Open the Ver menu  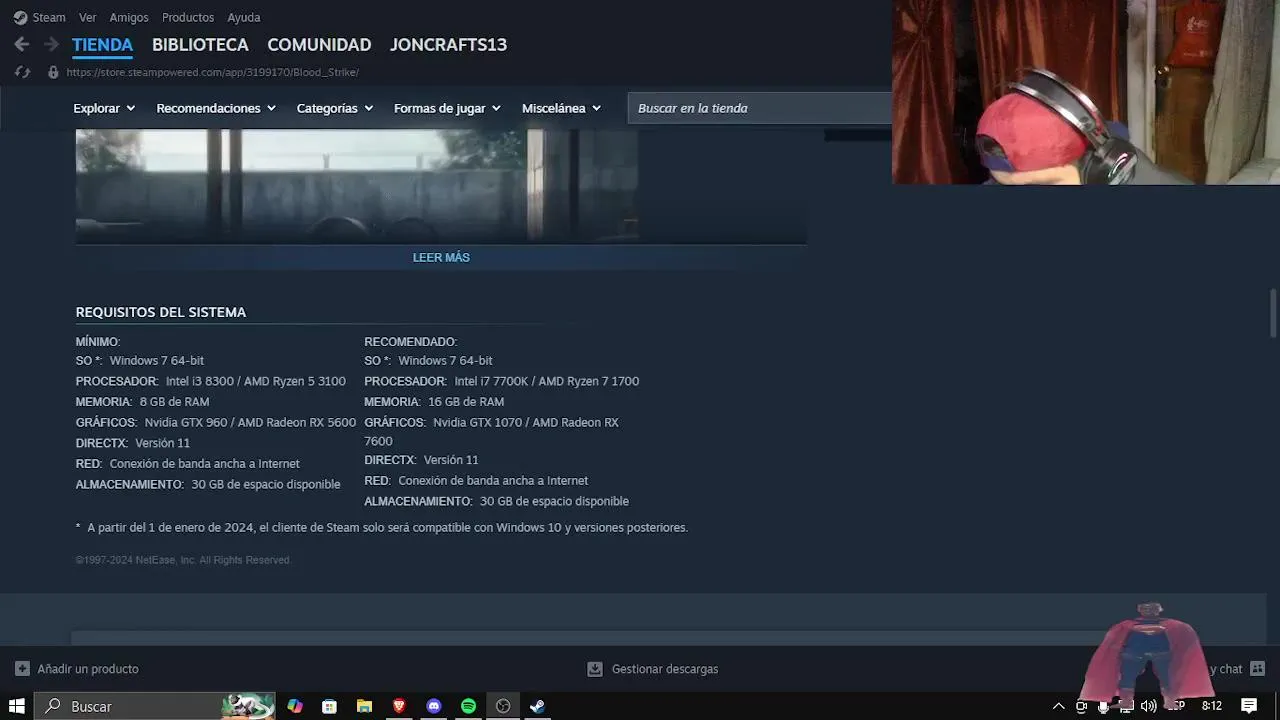tap(88, 17)
